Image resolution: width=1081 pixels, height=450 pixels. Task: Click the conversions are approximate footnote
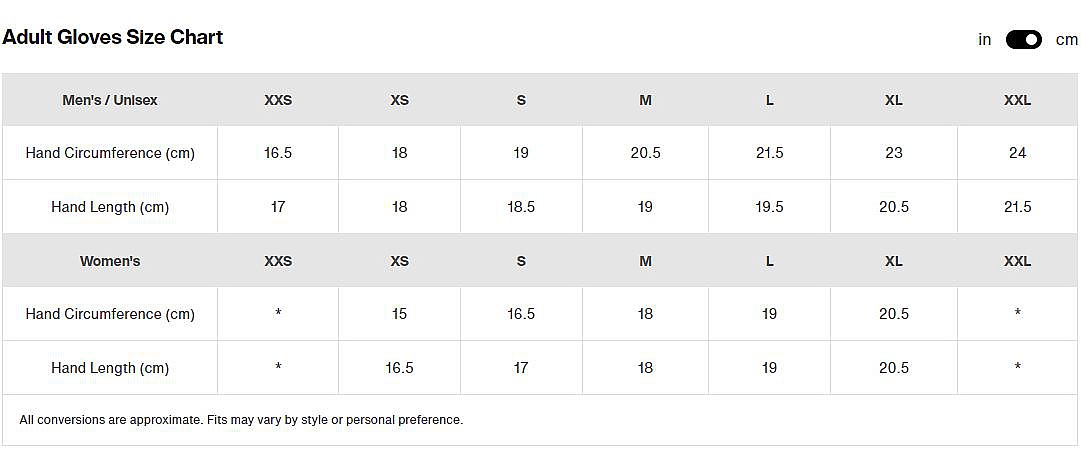(241, 420)
